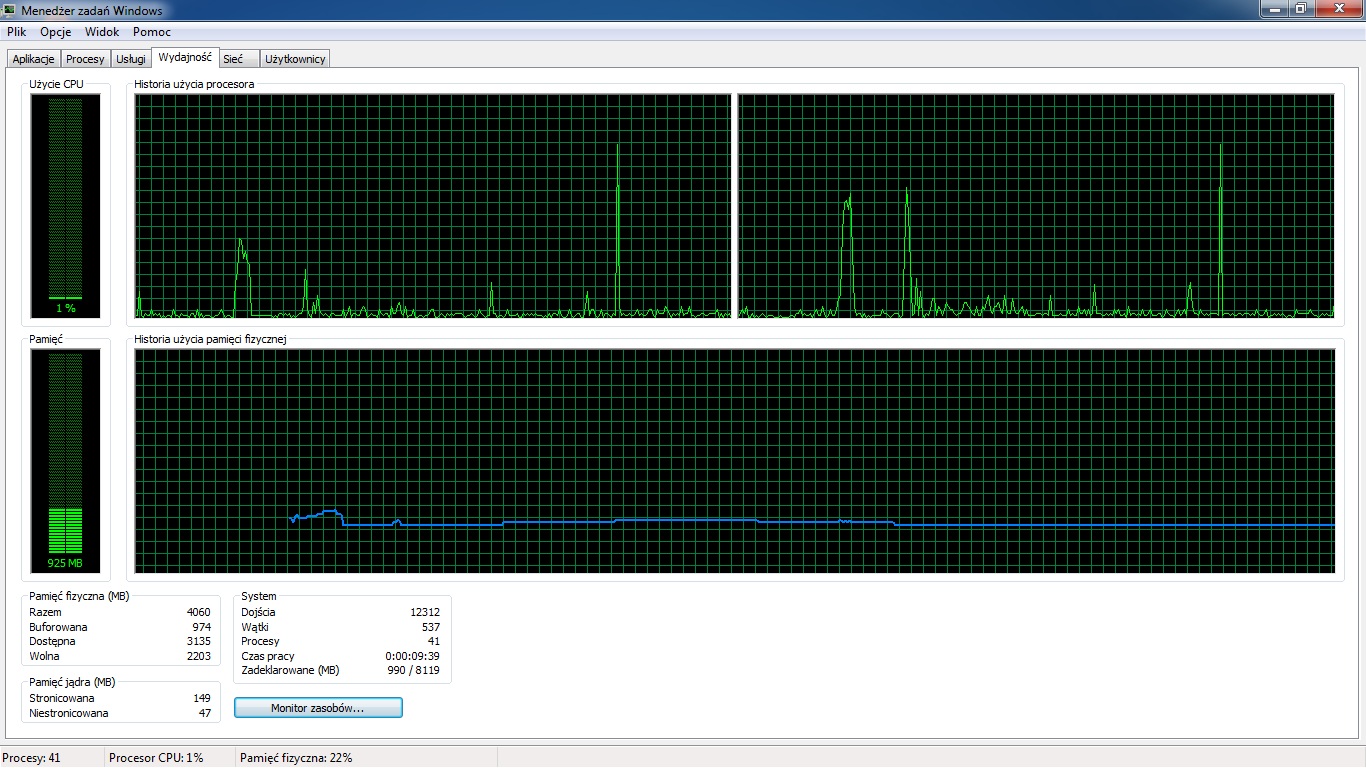Image resolution: width=1366 pixels, height=768 pixels.
Task: Click the Czas pracy value 0:00:09:39
Action: pyautogui.click(x=413, y=656)
